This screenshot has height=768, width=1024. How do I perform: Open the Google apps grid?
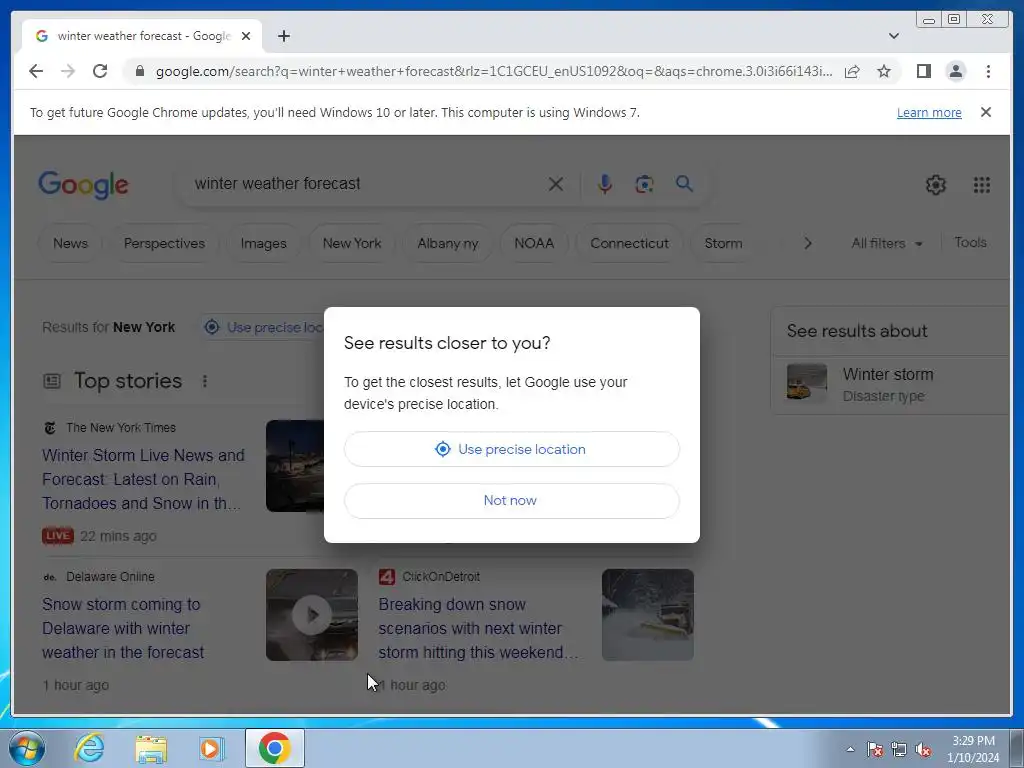point(982,185)
